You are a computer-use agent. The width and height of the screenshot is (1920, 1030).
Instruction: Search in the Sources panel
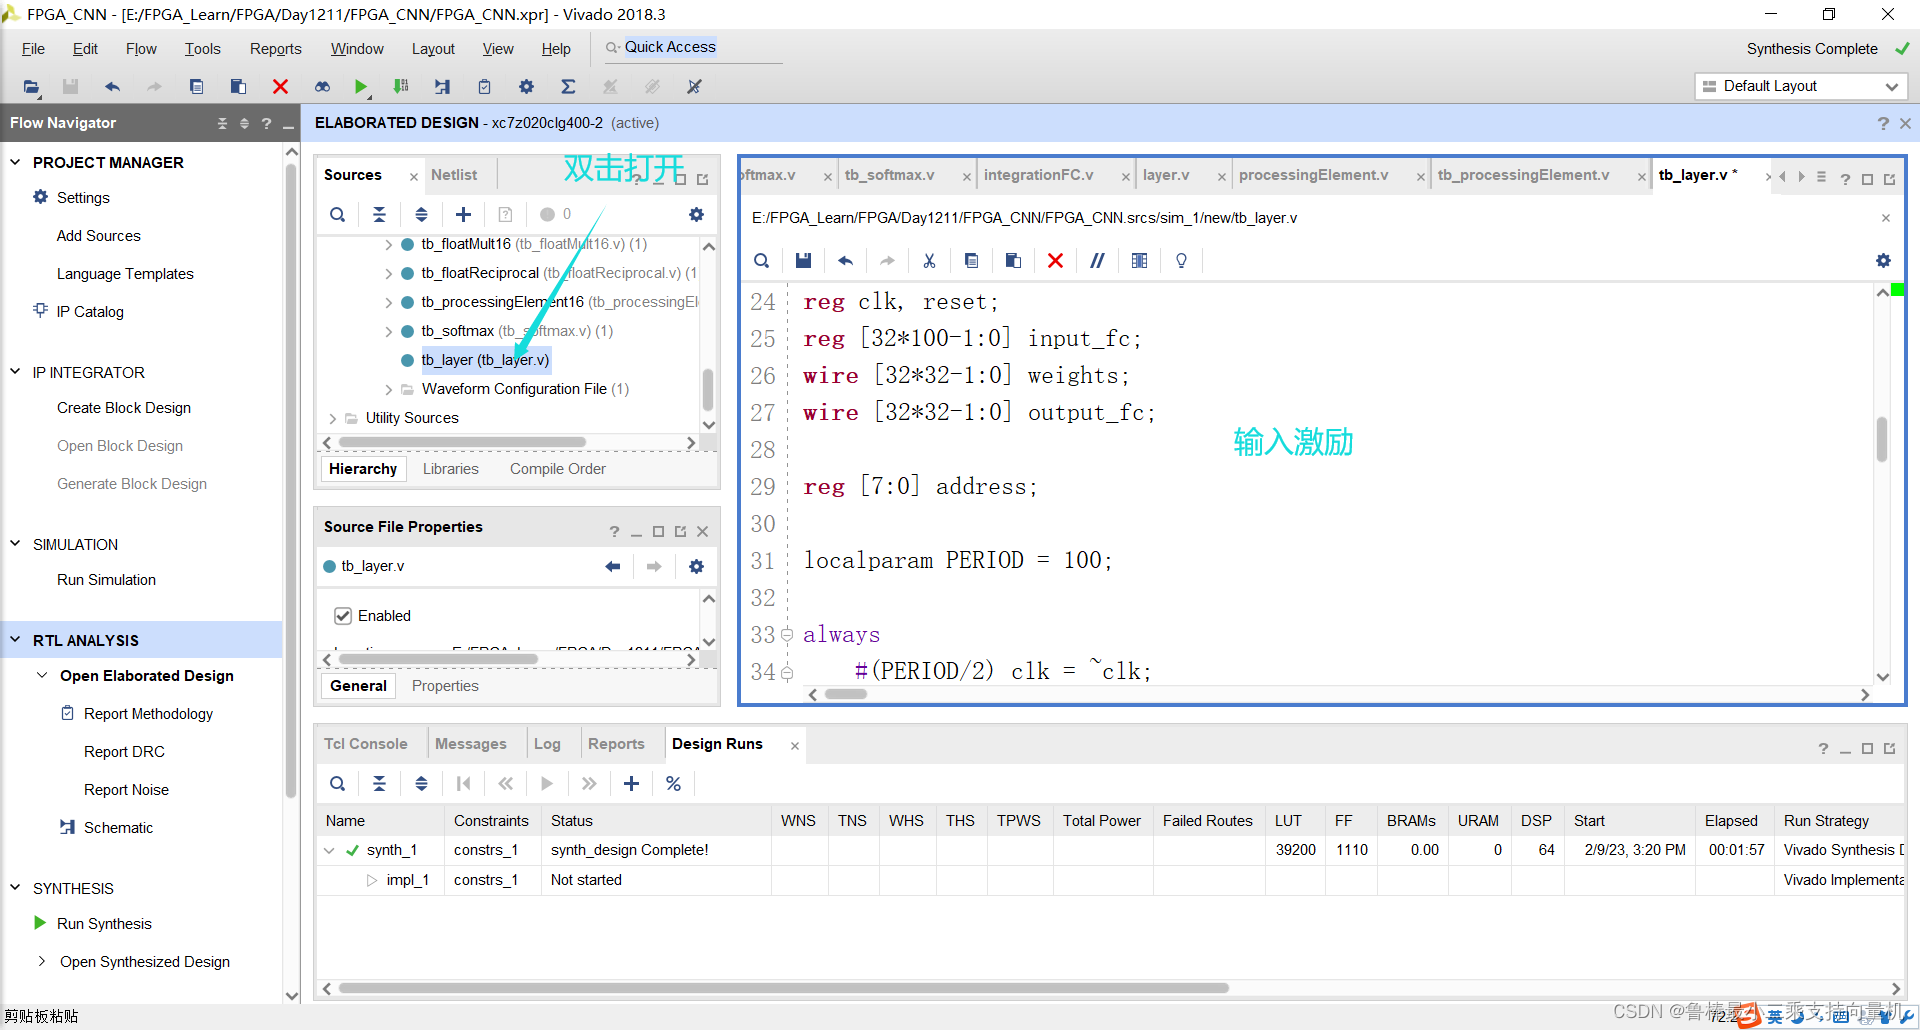(338, 214)
